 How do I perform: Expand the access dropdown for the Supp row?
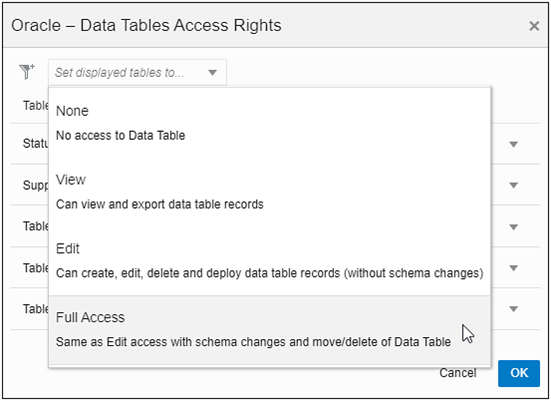coord(513,185)
